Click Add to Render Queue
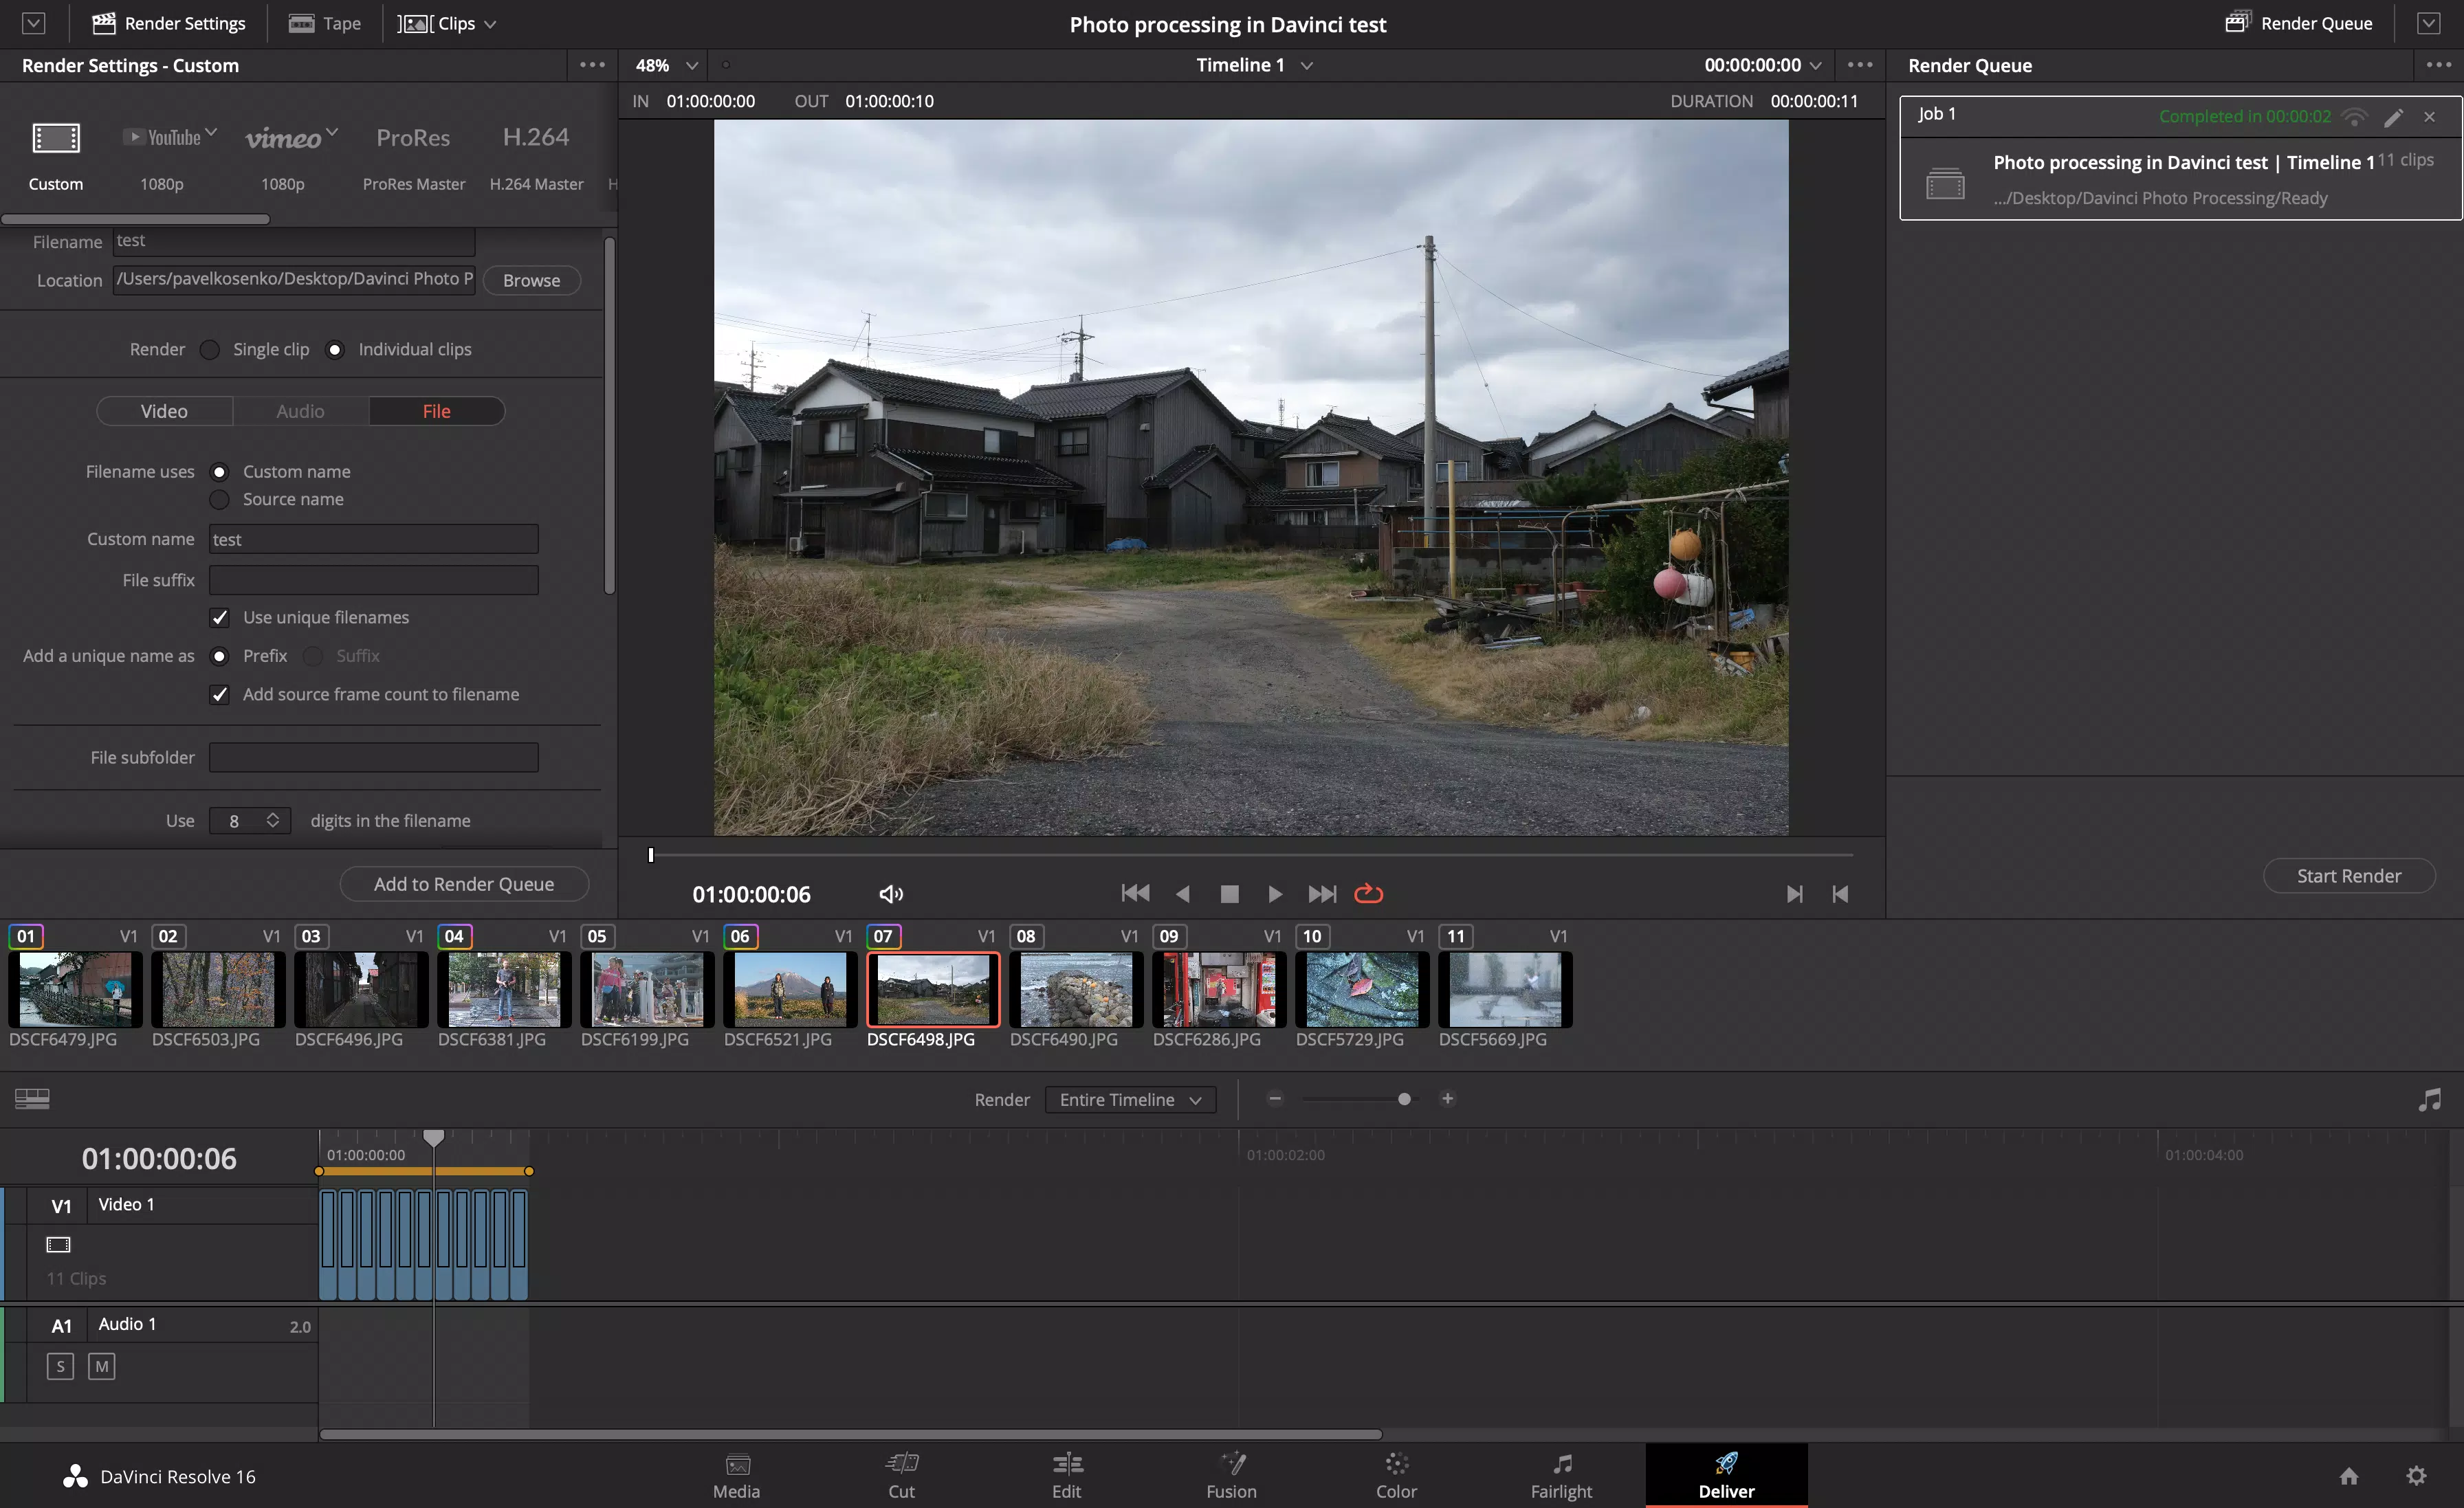This screenshot has width=2464, height=1508. pyautogui.click(x=464, y=884)
